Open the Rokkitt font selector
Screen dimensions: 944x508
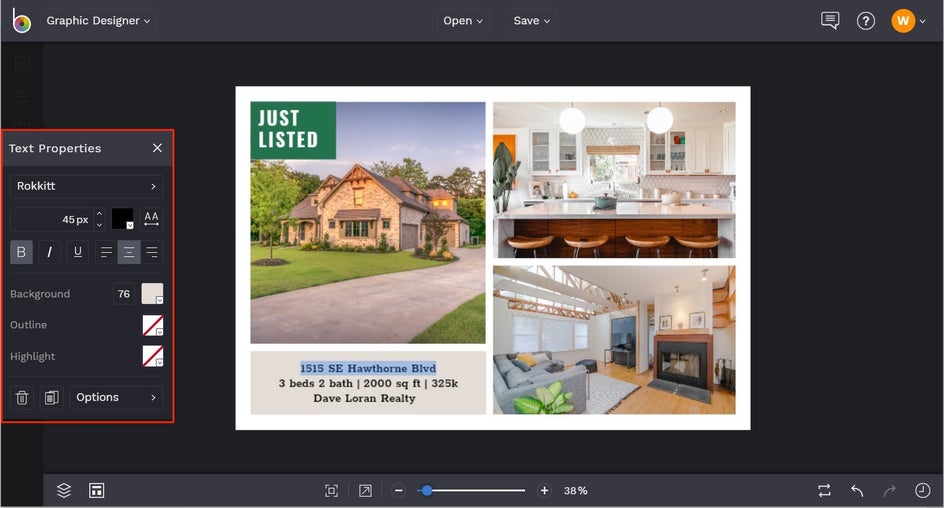[x=87, y=186]
